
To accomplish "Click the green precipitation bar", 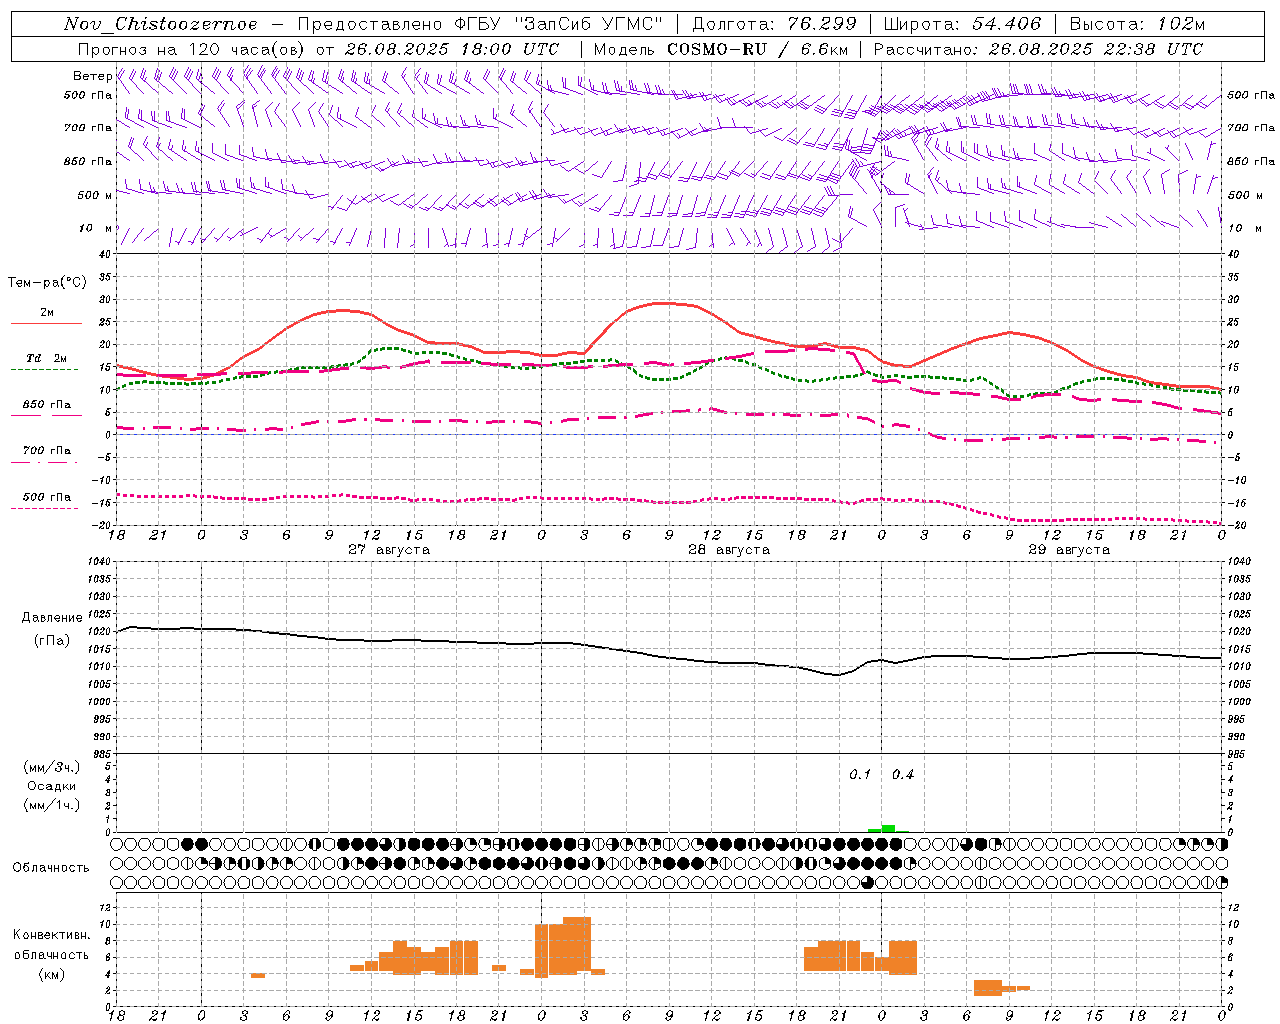I will tap(888, 828).
